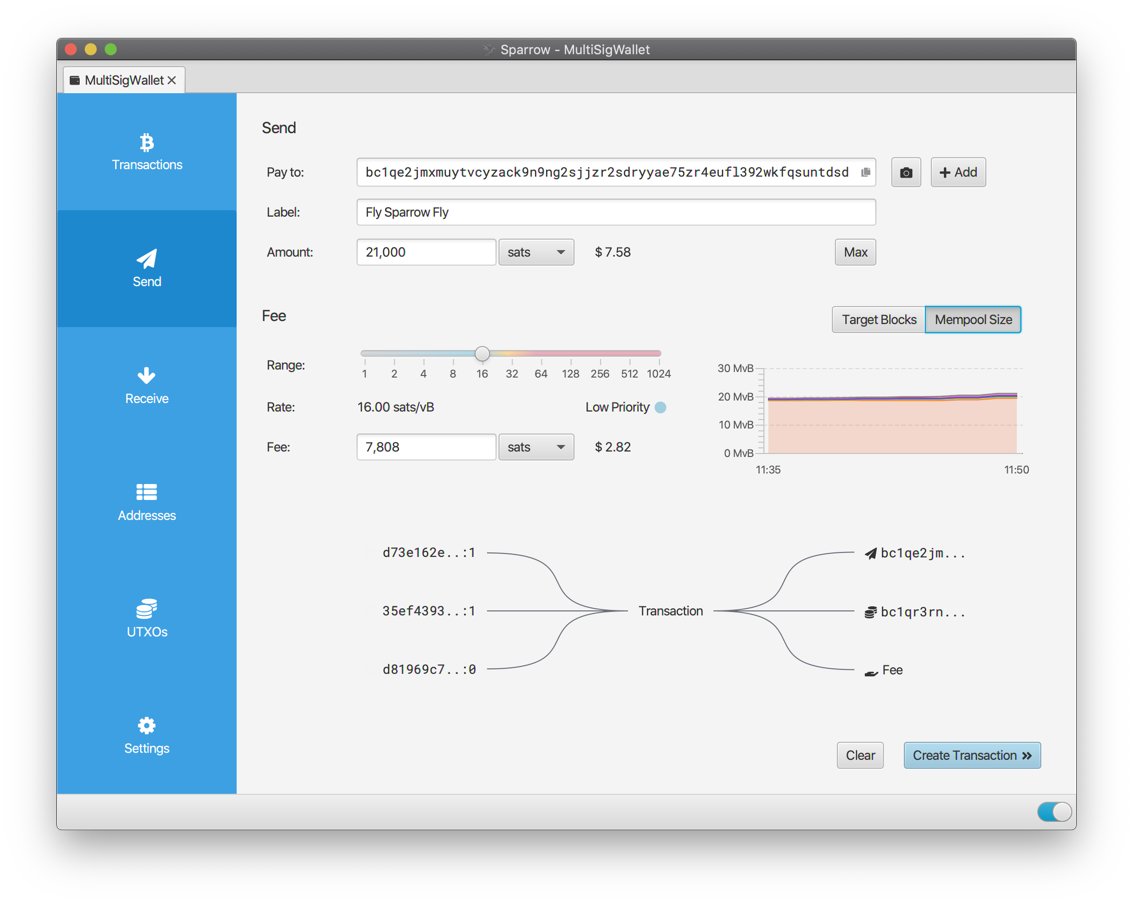
Task: Click the wallet icon on MultiSigWallet tab
Action: (x=75, y=80)
